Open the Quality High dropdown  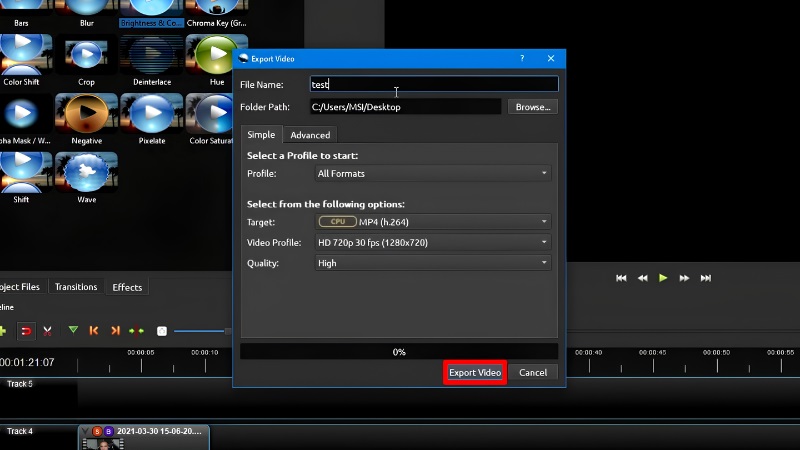coord(433,263)
